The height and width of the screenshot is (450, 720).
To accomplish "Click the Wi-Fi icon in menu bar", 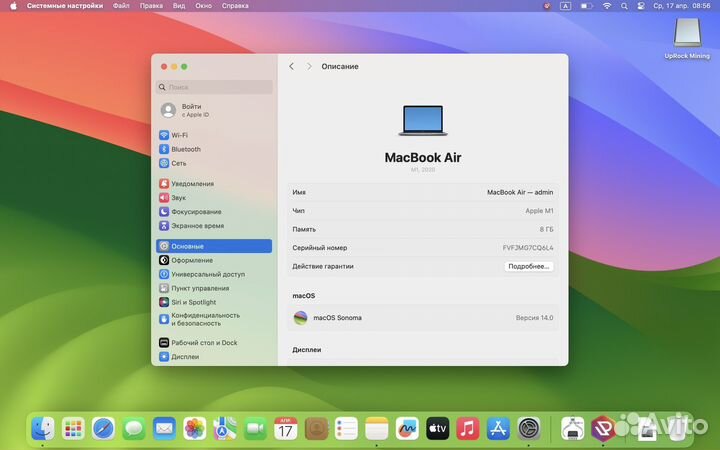I will pyautogui.click(x=607, y=6).
